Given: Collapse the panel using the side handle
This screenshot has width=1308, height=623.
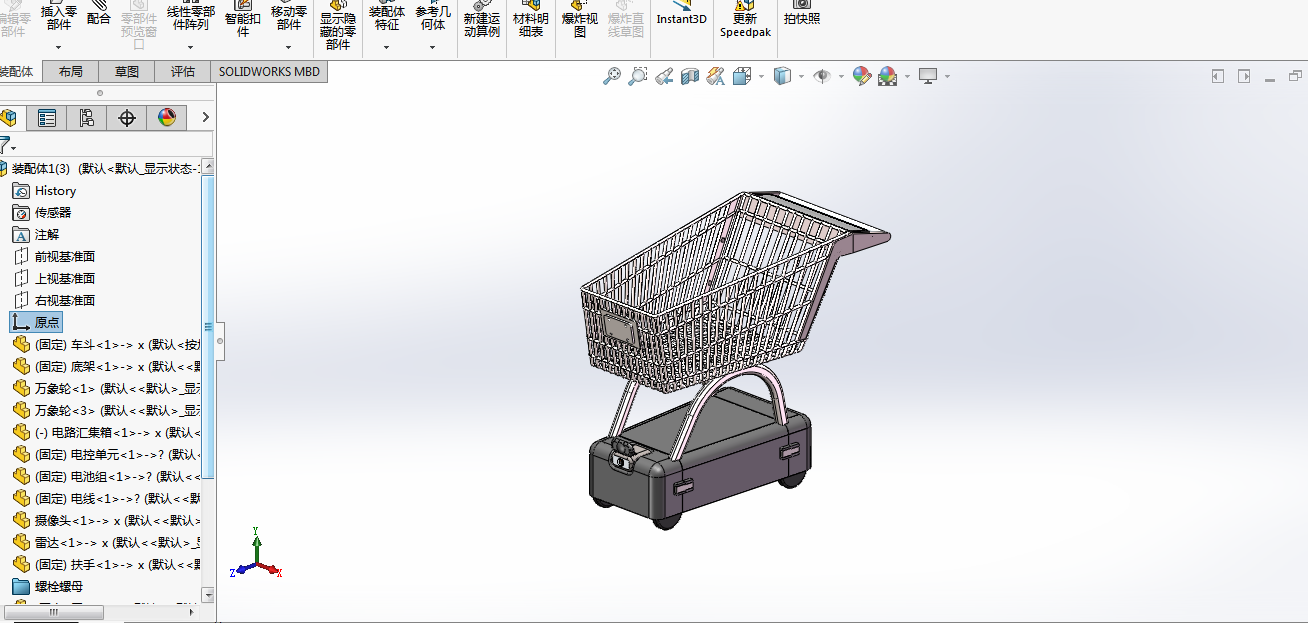Looking at the screenshot, I should [x=220, y=342].
